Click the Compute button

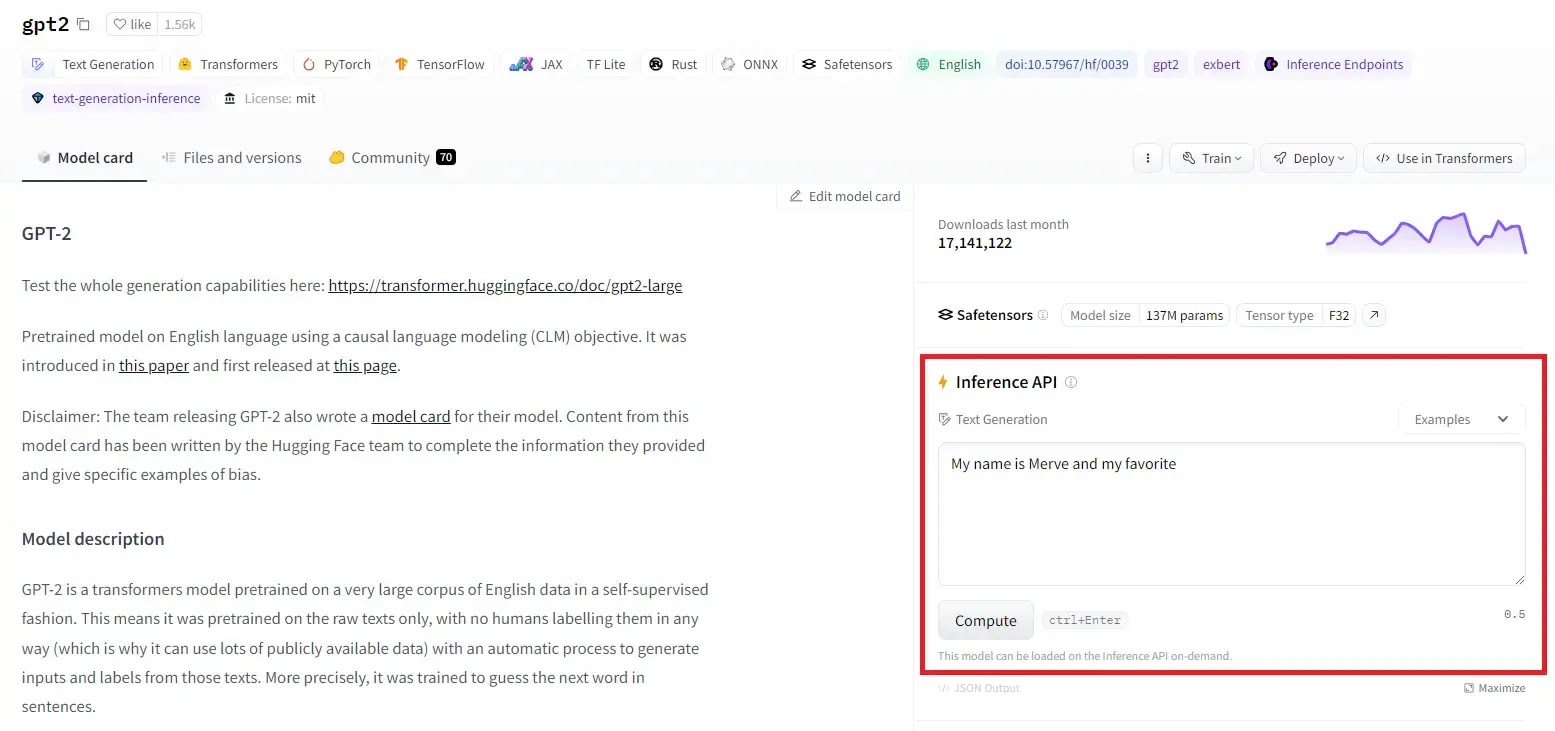pyautogui.click(x=985, y=620)
